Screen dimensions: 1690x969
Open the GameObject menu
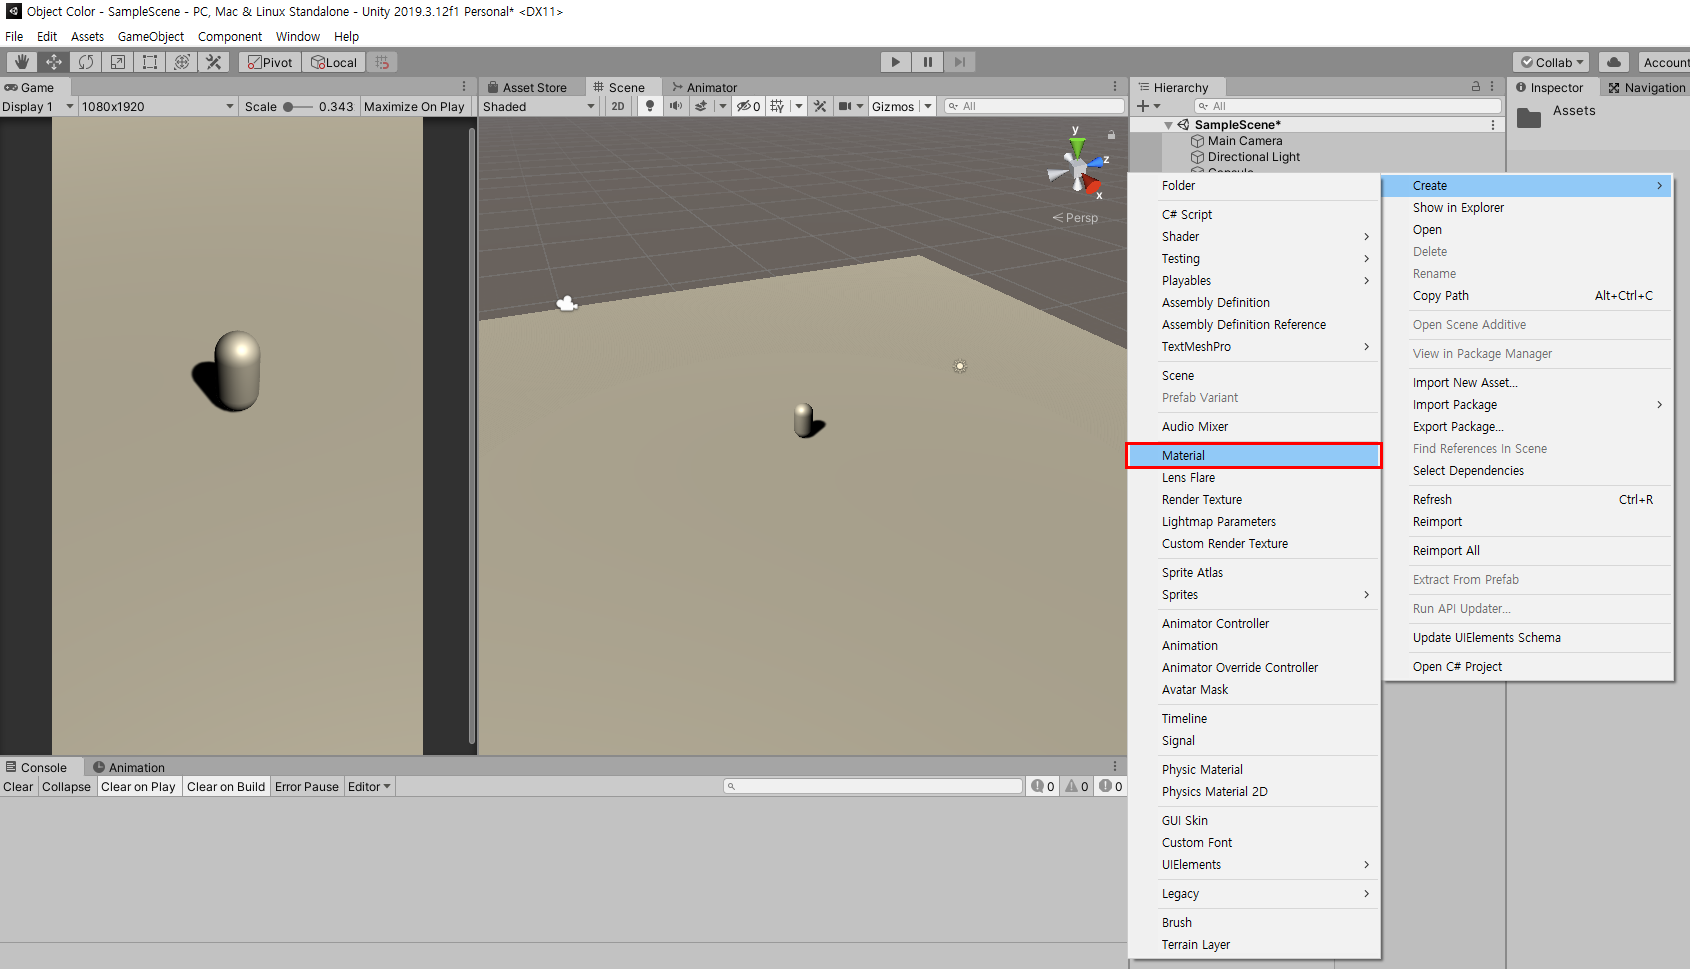click(151, 36)
